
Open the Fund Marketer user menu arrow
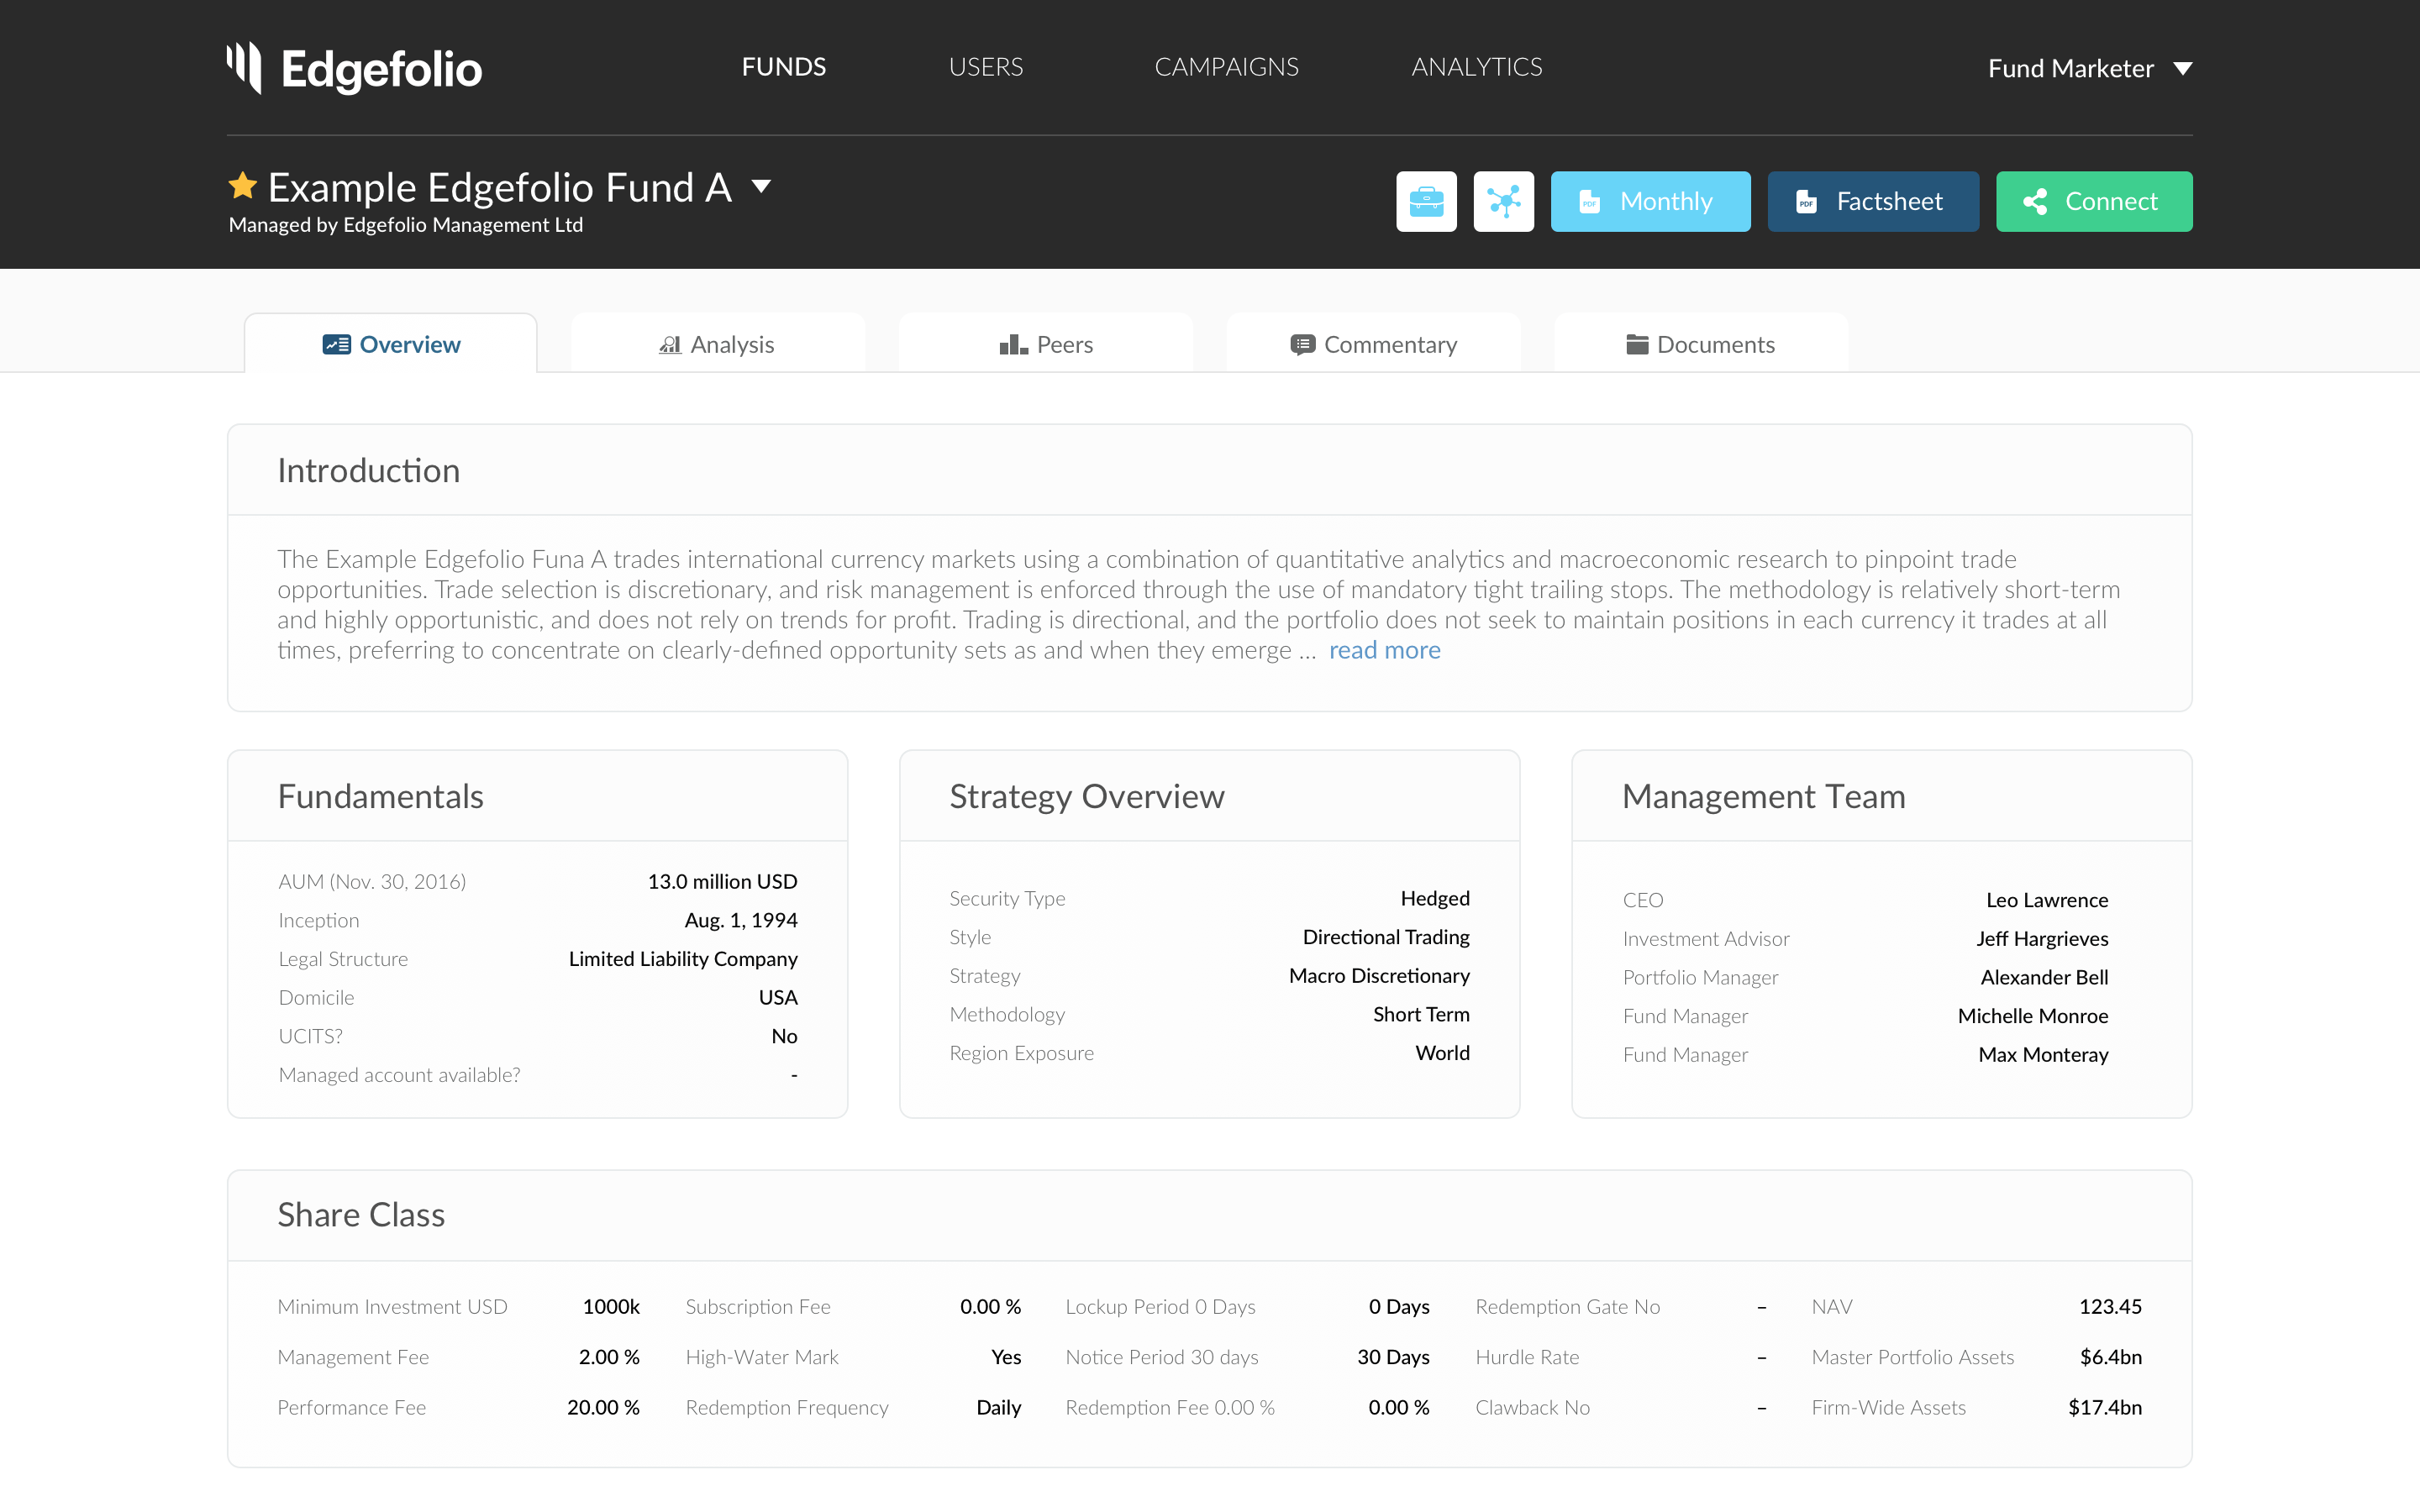pos(2183,69)
